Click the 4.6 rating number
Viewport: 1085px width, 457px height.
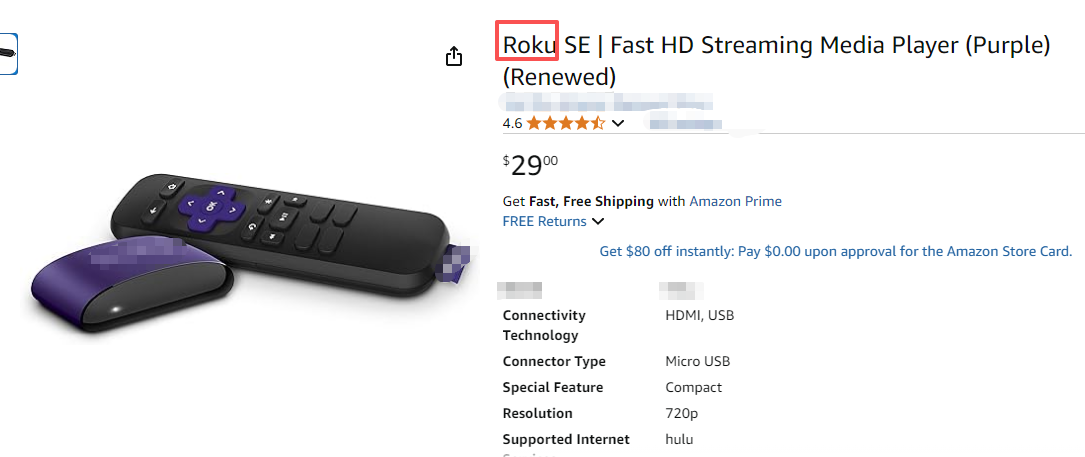(x=512, y=123)
